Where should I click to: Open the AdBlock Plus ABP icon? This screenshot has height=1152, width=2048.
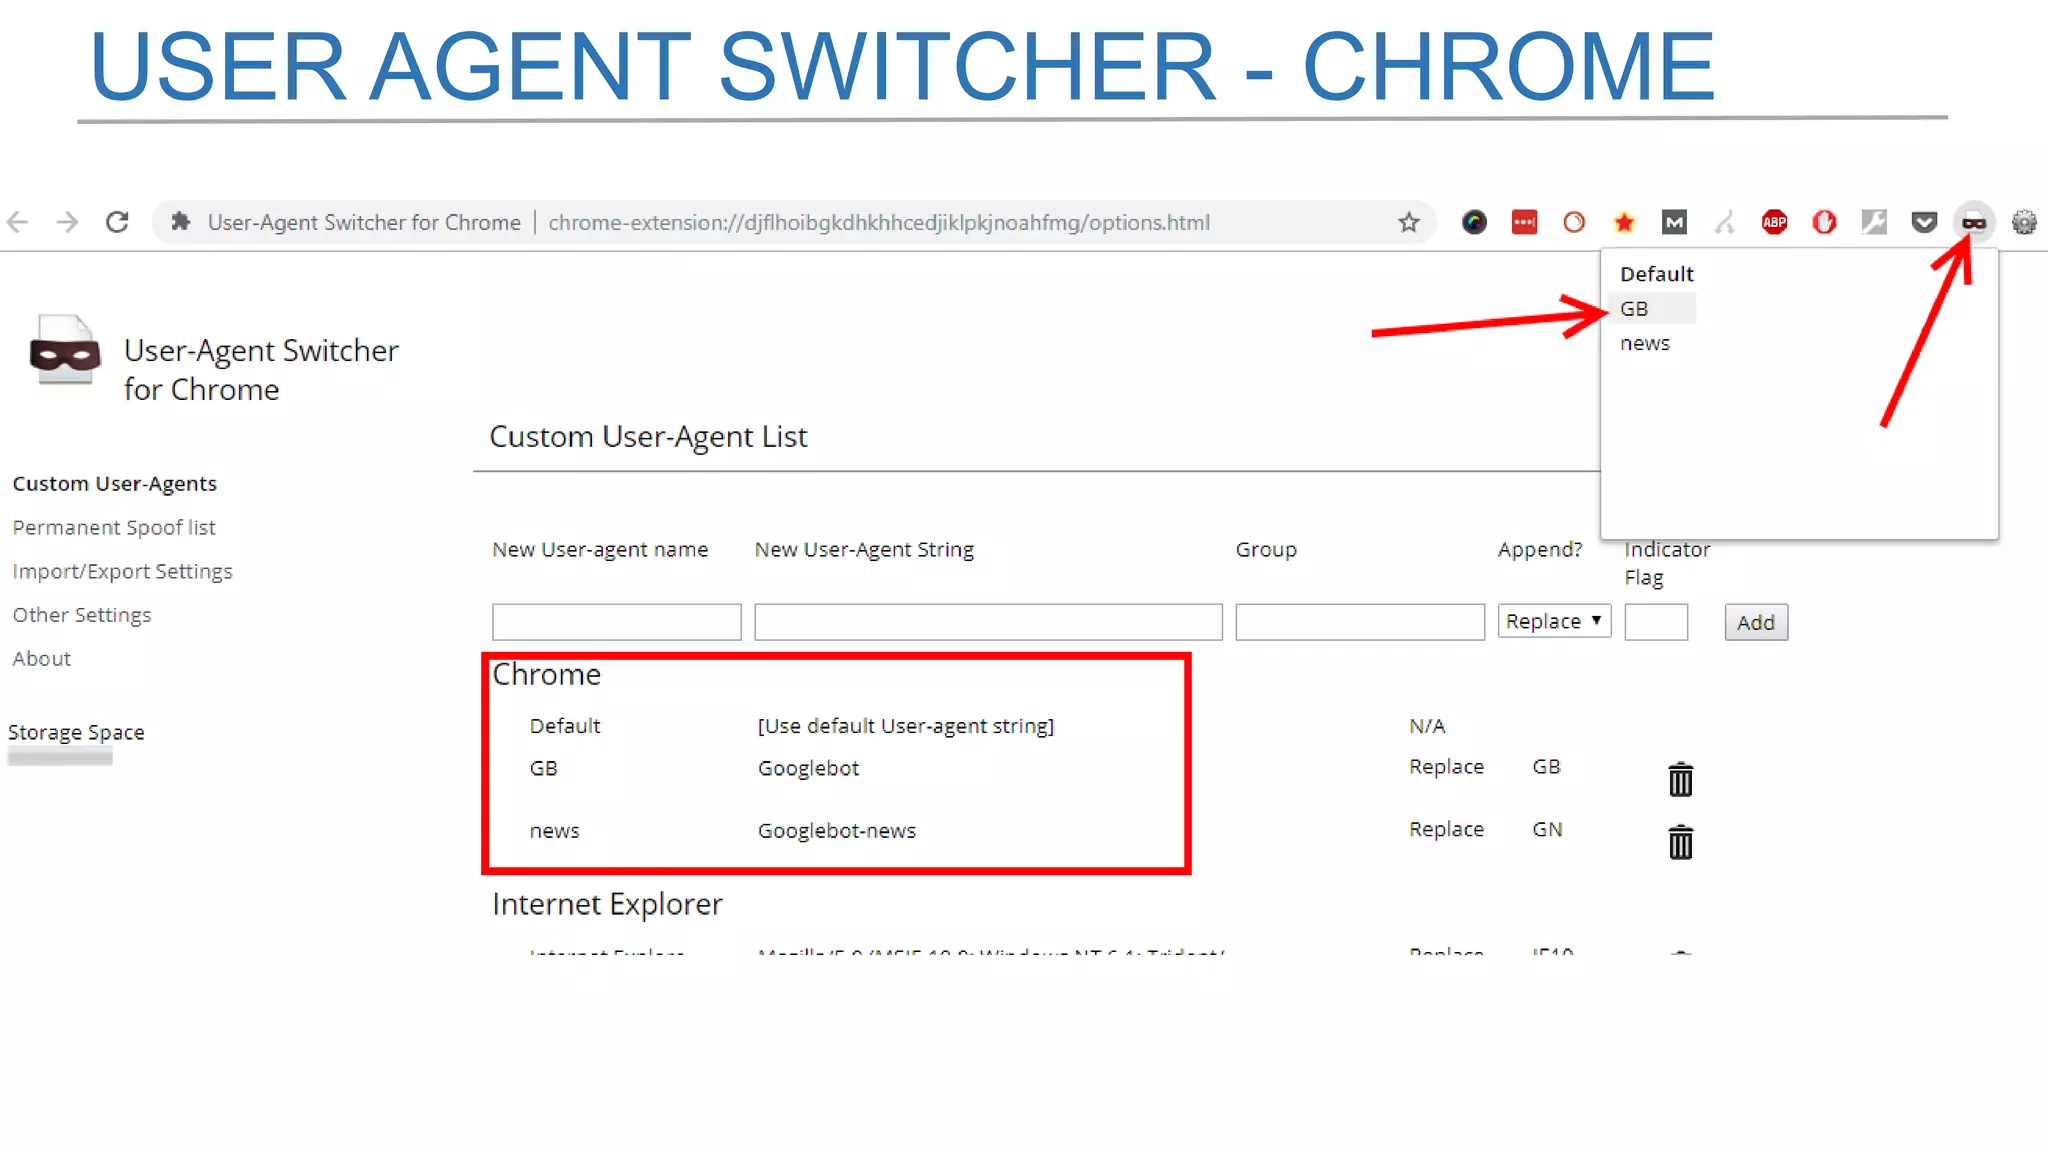pyautogui.click(x=1774, y=222)
